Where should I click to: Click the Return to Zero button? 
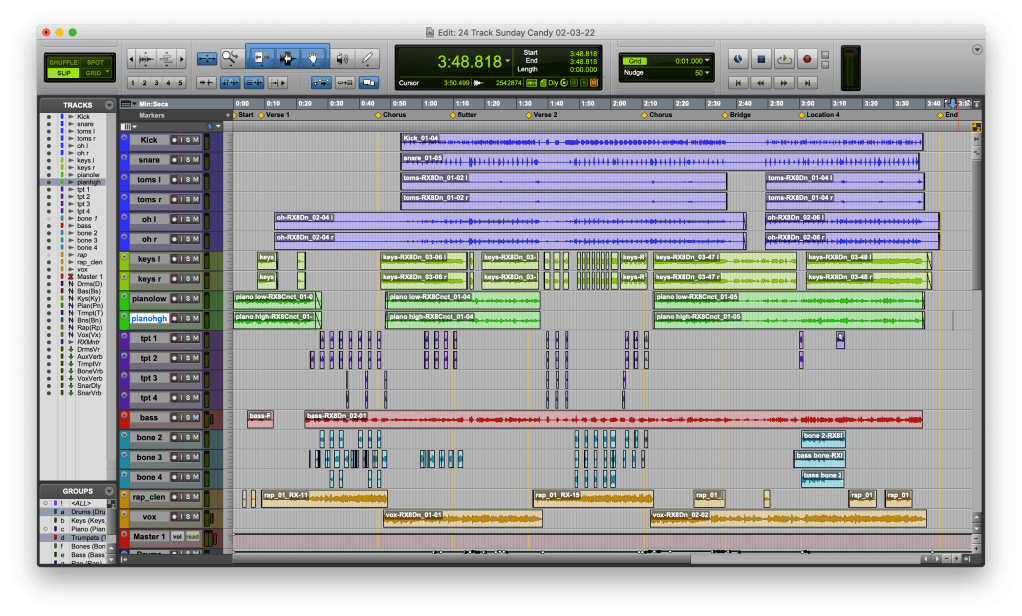pos(737,82)
